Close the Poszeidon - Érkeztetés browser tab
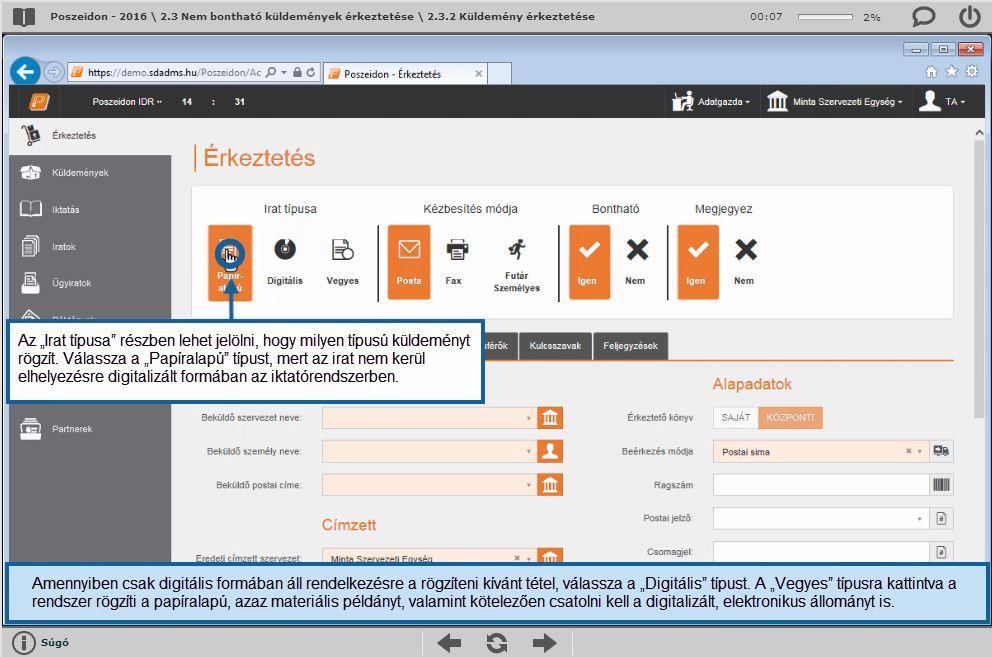 pos(478,73)
